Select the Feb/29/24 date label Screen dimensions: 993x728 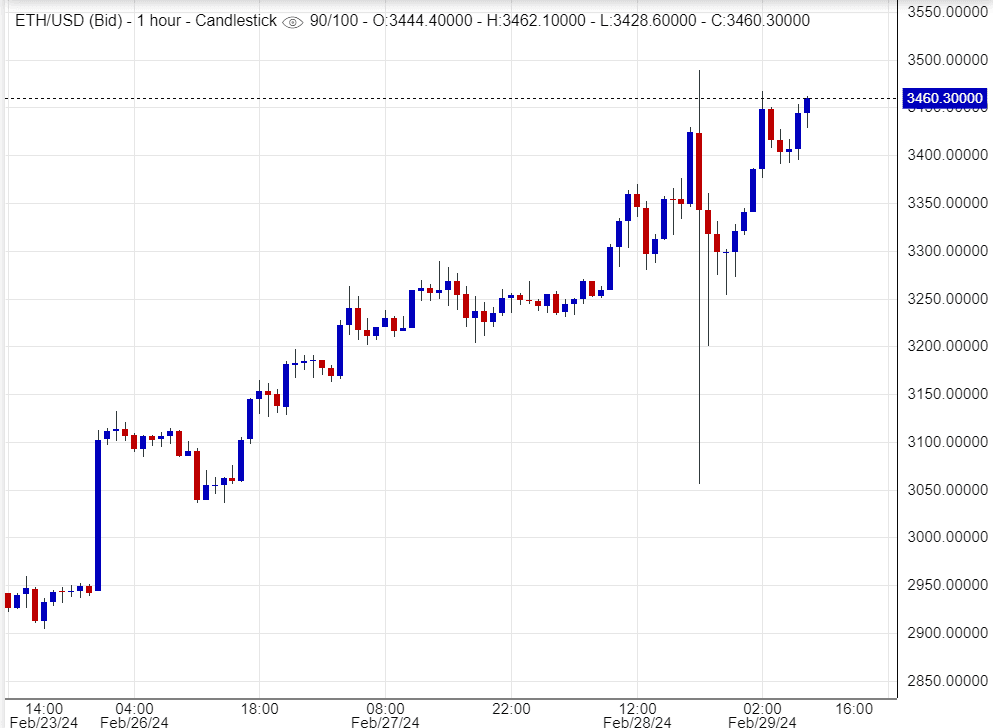(x=762, y=721)
